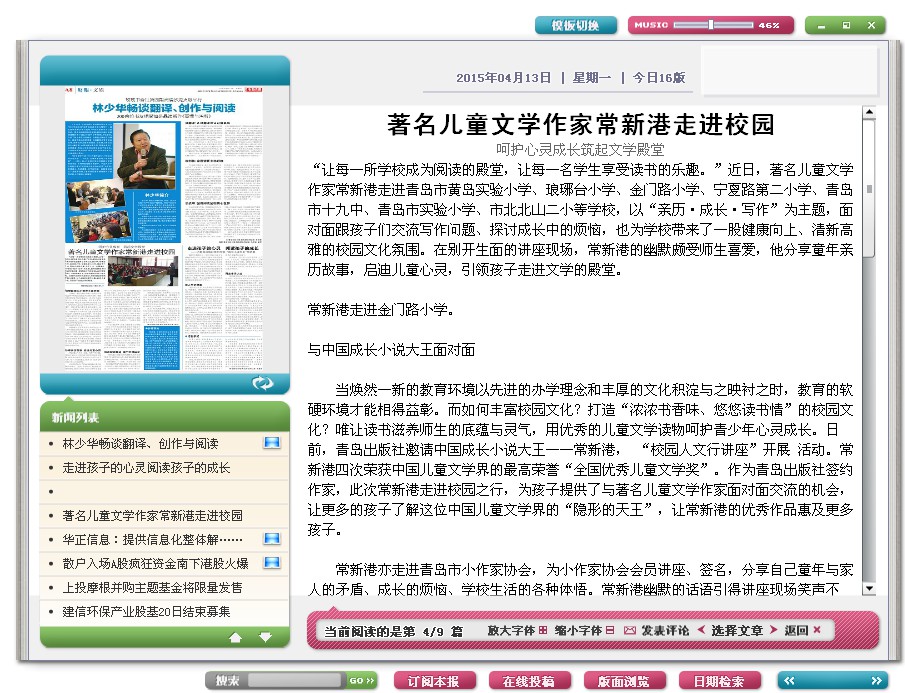Click the picture icon beside 华正信息
Viewport: 905px width, 693px height.
pyautogui.click(x=272, y=538)
